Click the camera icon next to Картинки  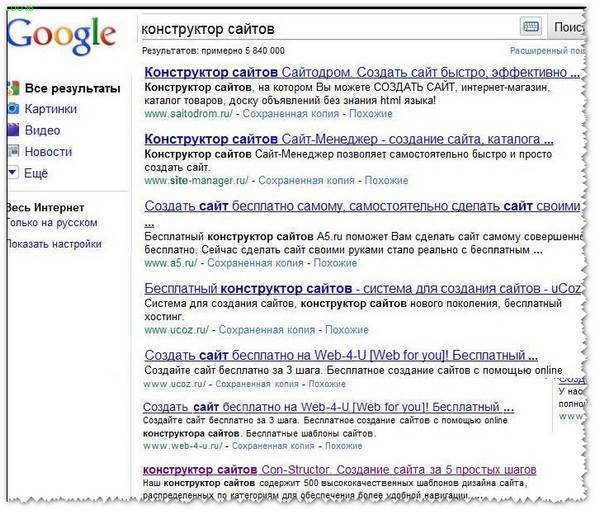pyautogui.click(x=13, y=109)
